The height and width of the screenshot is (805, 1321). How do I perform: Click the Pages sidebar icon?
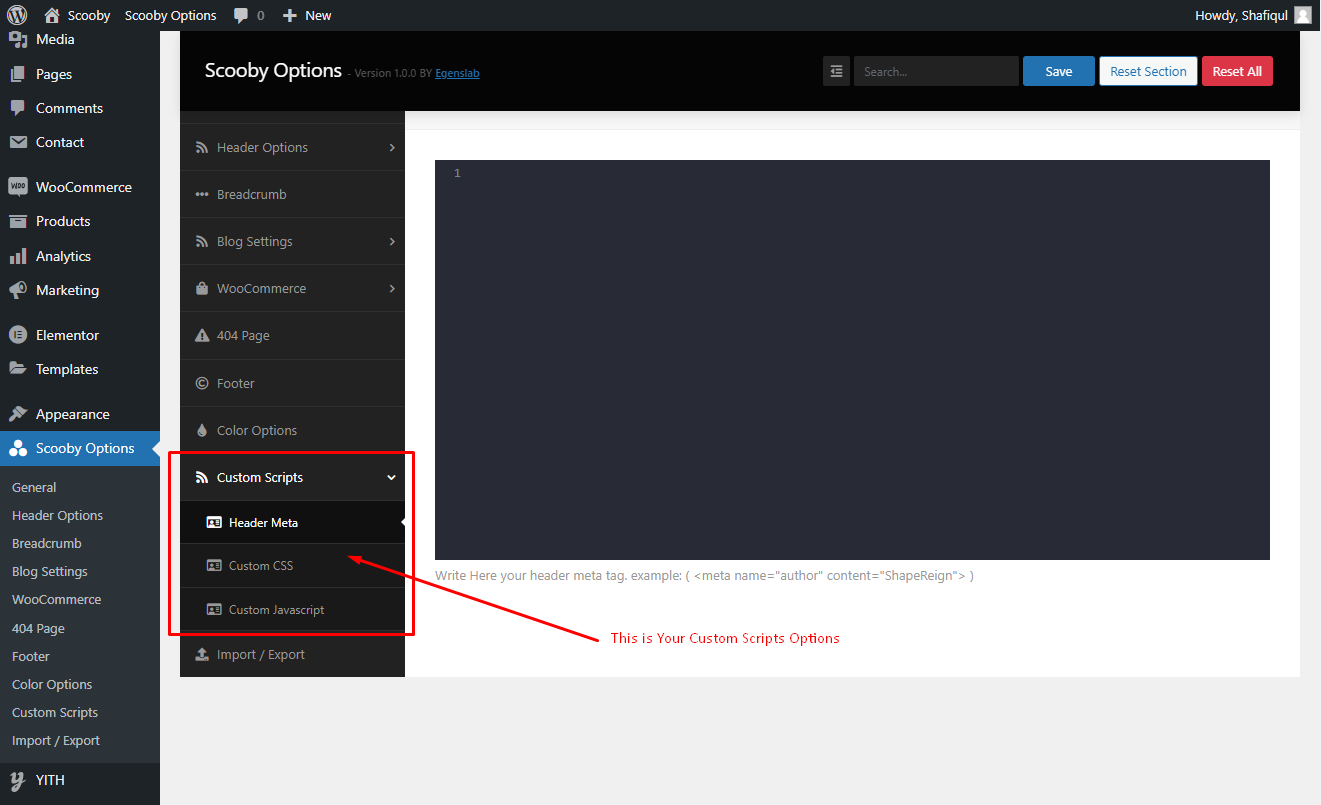click(x=18, y=74)
